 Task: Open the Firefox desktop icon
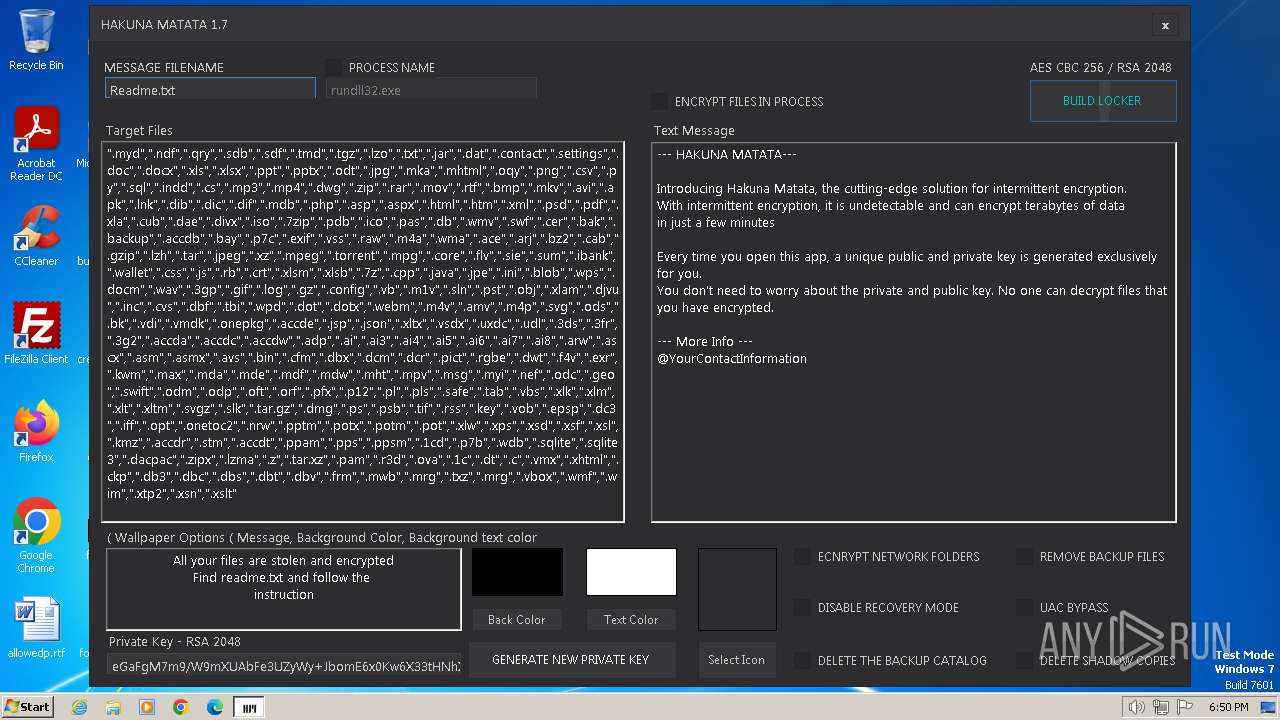(x=36, y=432)
